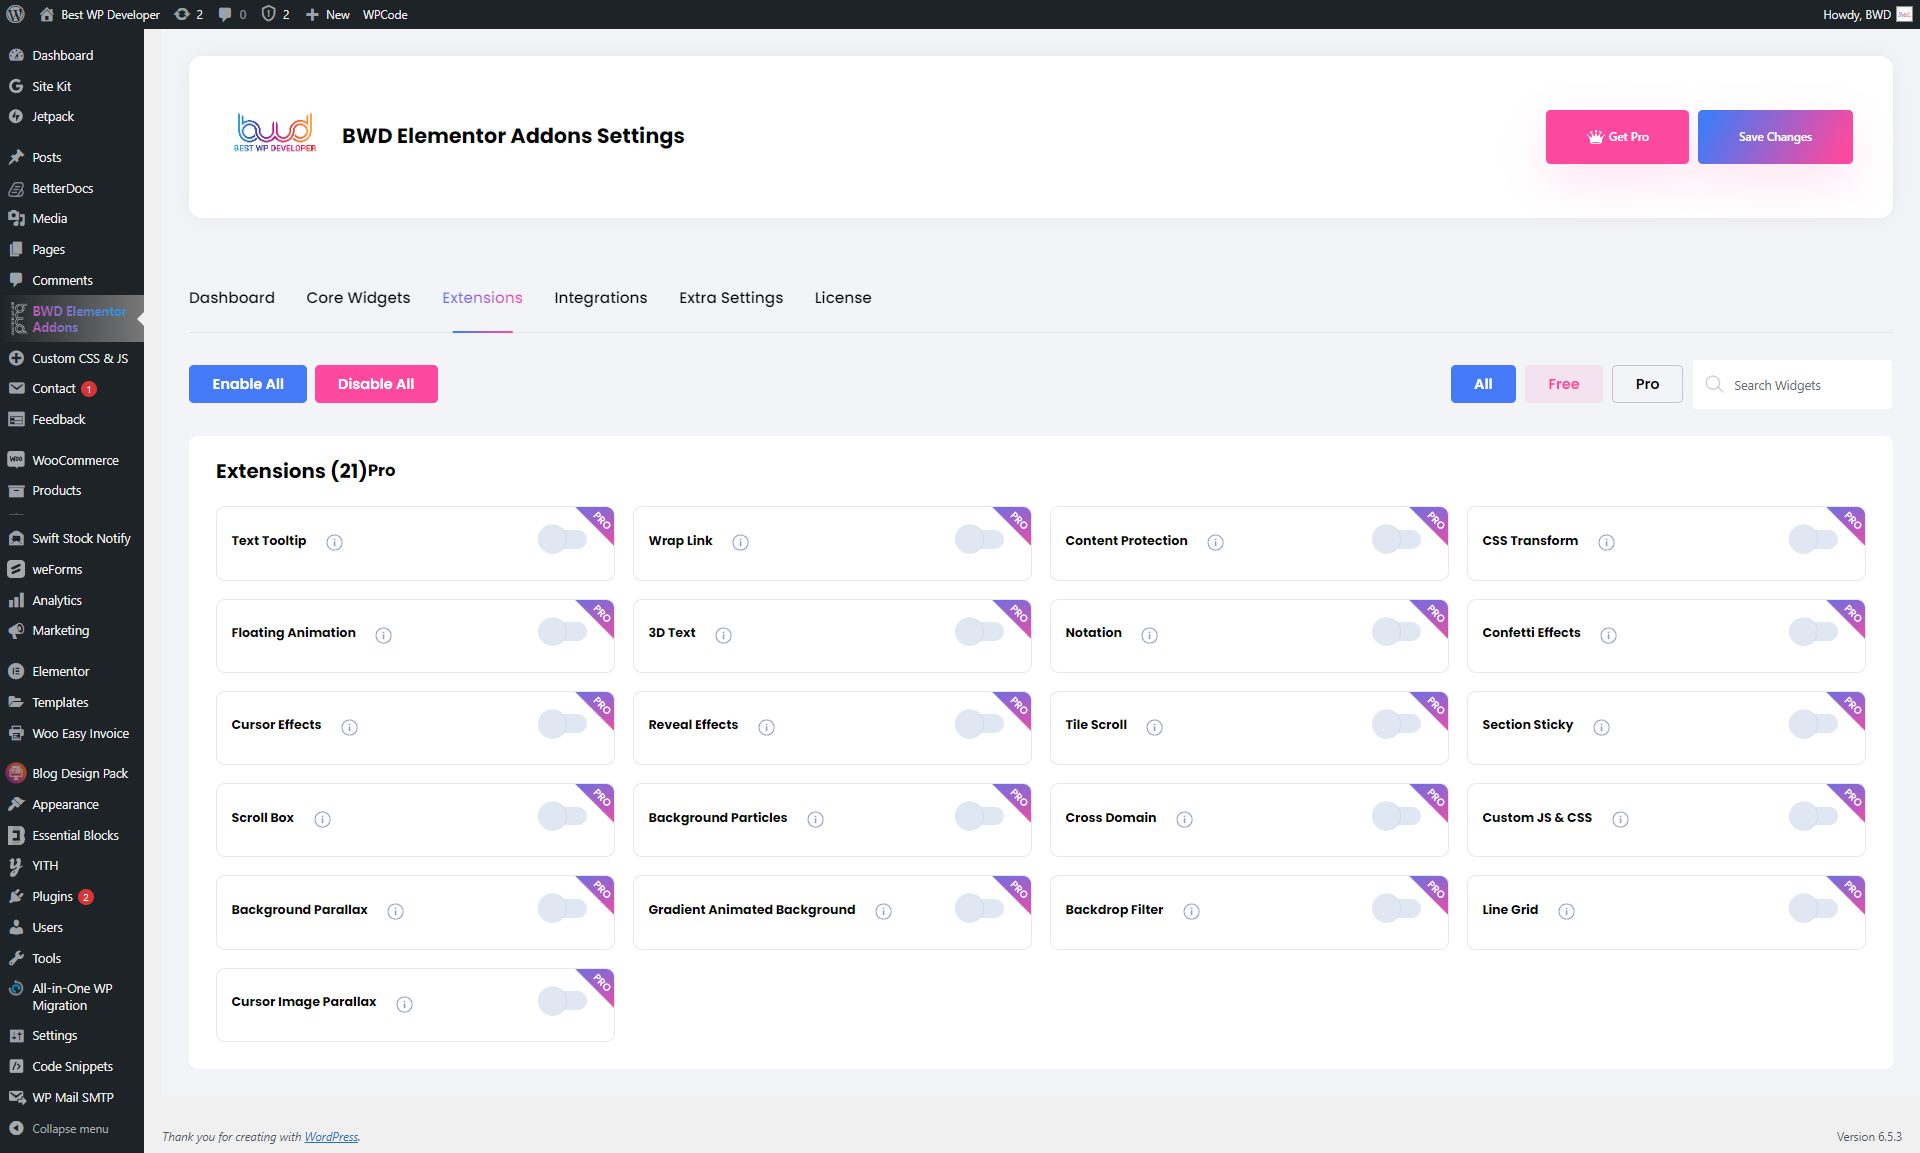
Task: Click the Cross Domain info icon
Action: tap(1185, 819)
